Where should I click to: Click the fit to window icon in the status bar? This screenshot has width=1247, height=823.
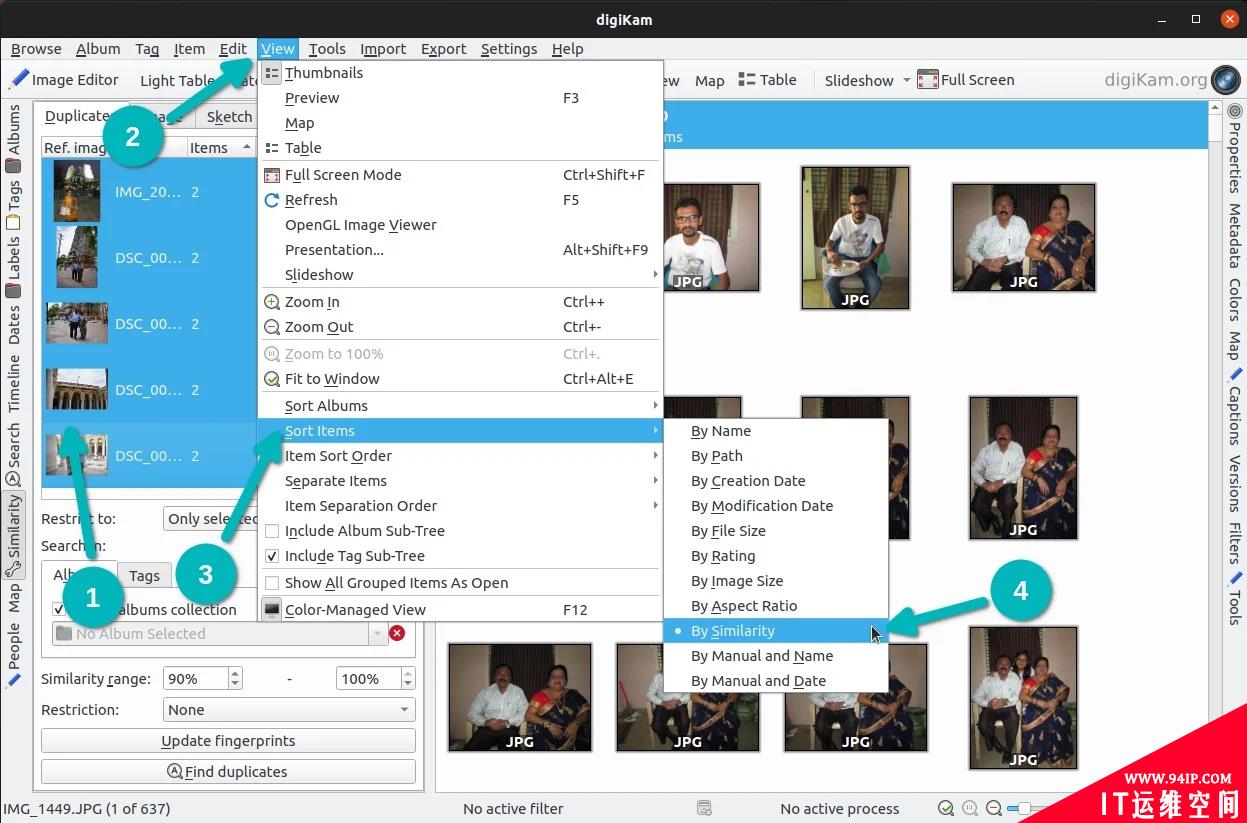946,808
